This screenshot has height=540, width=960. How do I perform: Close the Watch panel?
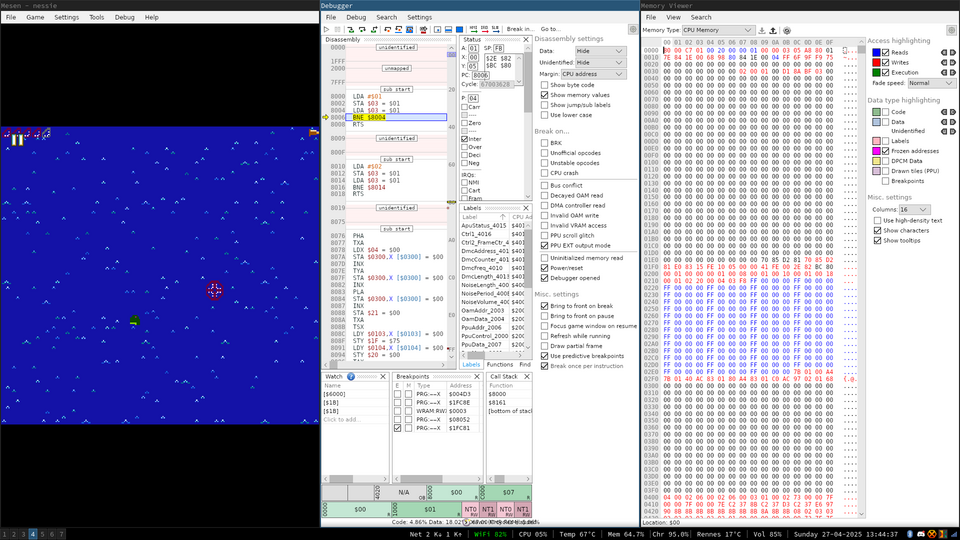[383, 377]
